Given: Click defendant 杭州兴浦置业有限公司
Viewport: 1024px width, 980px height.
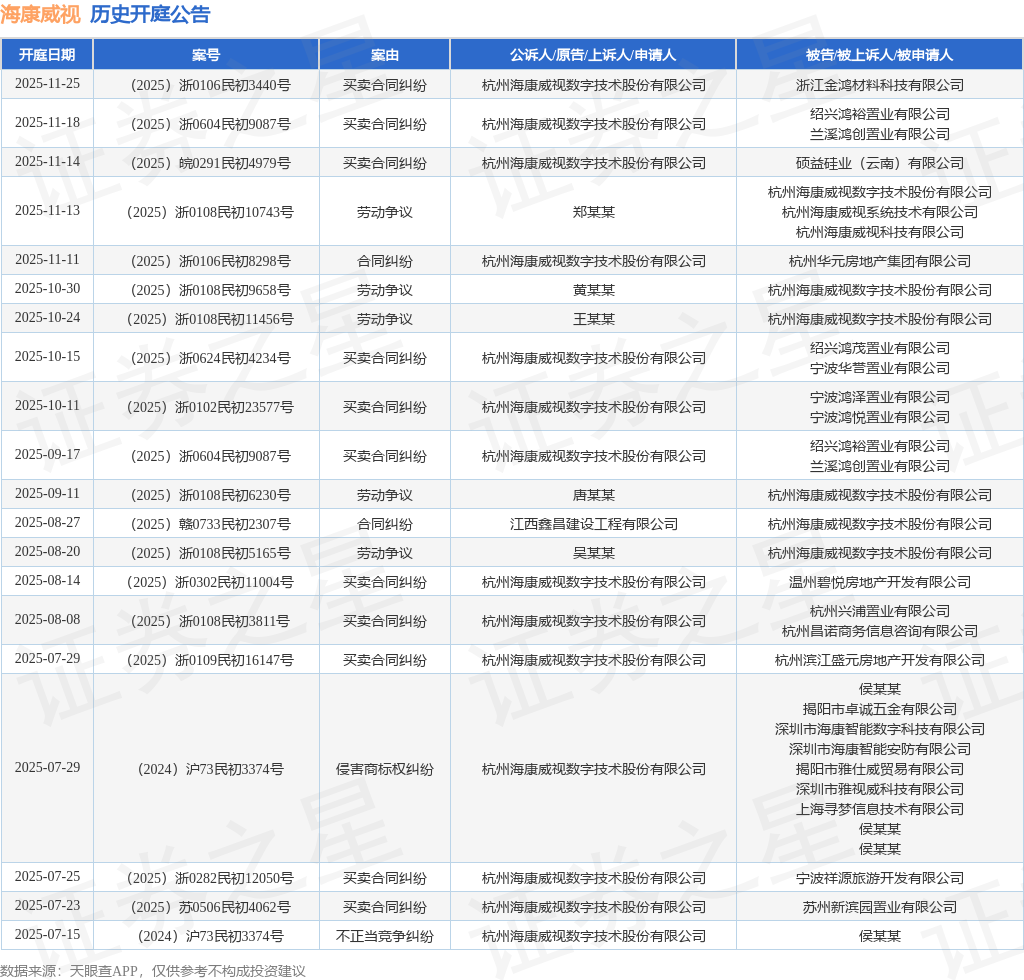Looking at the screenshot, I should 880,611.
